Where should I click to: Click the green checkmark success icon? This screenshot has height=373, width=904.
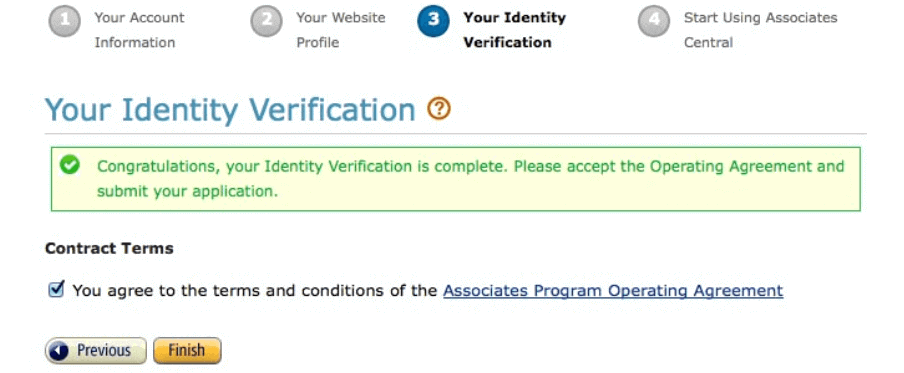click(x=70, y=165)
